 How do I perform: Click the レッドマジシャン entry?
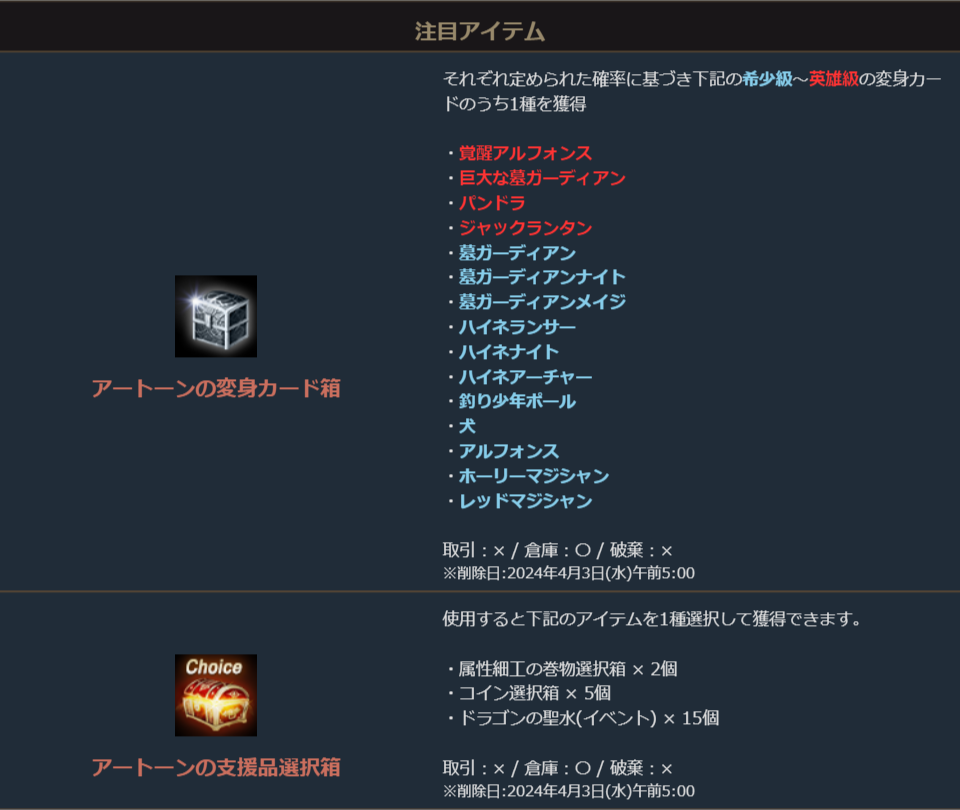525,501
